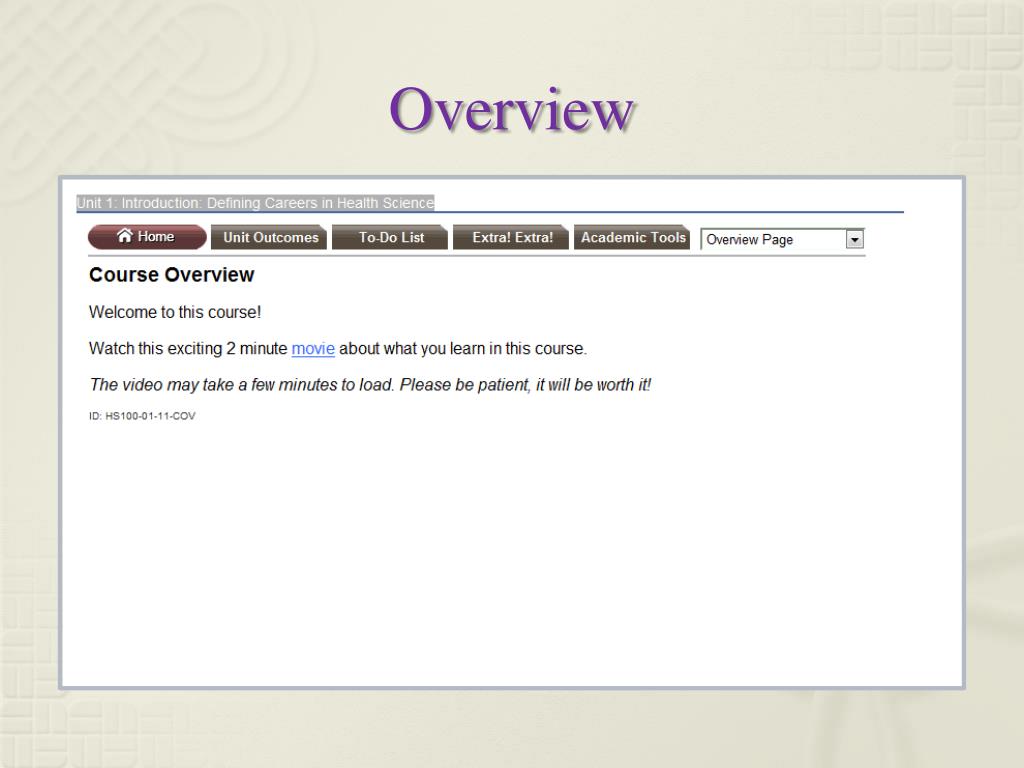Click the house icon on the Home button
The image size is (1024, 768).
(125, 235)
